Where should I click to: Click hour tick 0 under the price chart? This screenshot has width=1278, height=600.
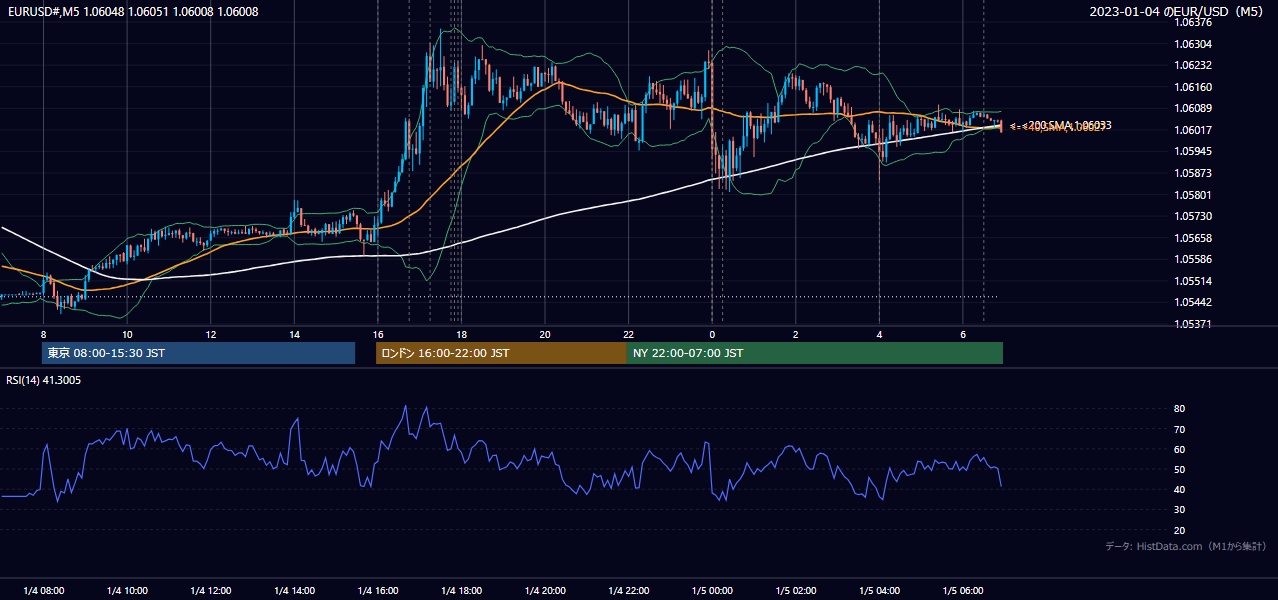click(711, 334)
